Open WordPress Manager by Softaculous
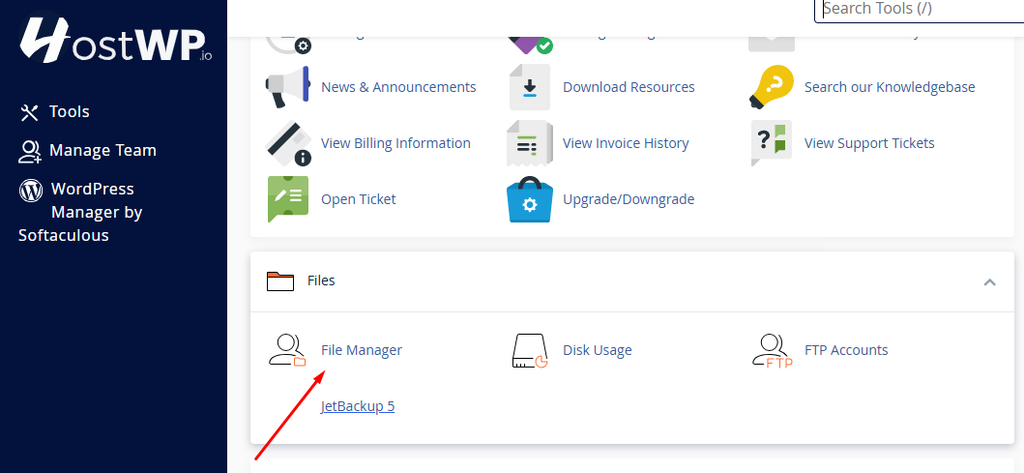 [x=80, y=212]
